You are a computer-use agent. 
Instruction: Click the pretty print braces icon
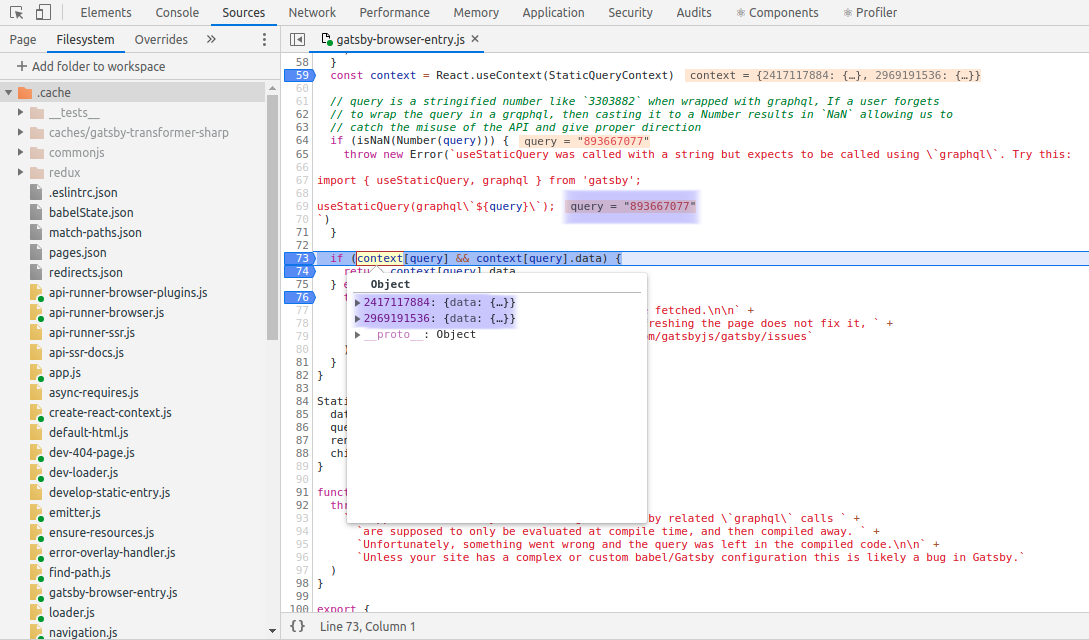[297, 626]
